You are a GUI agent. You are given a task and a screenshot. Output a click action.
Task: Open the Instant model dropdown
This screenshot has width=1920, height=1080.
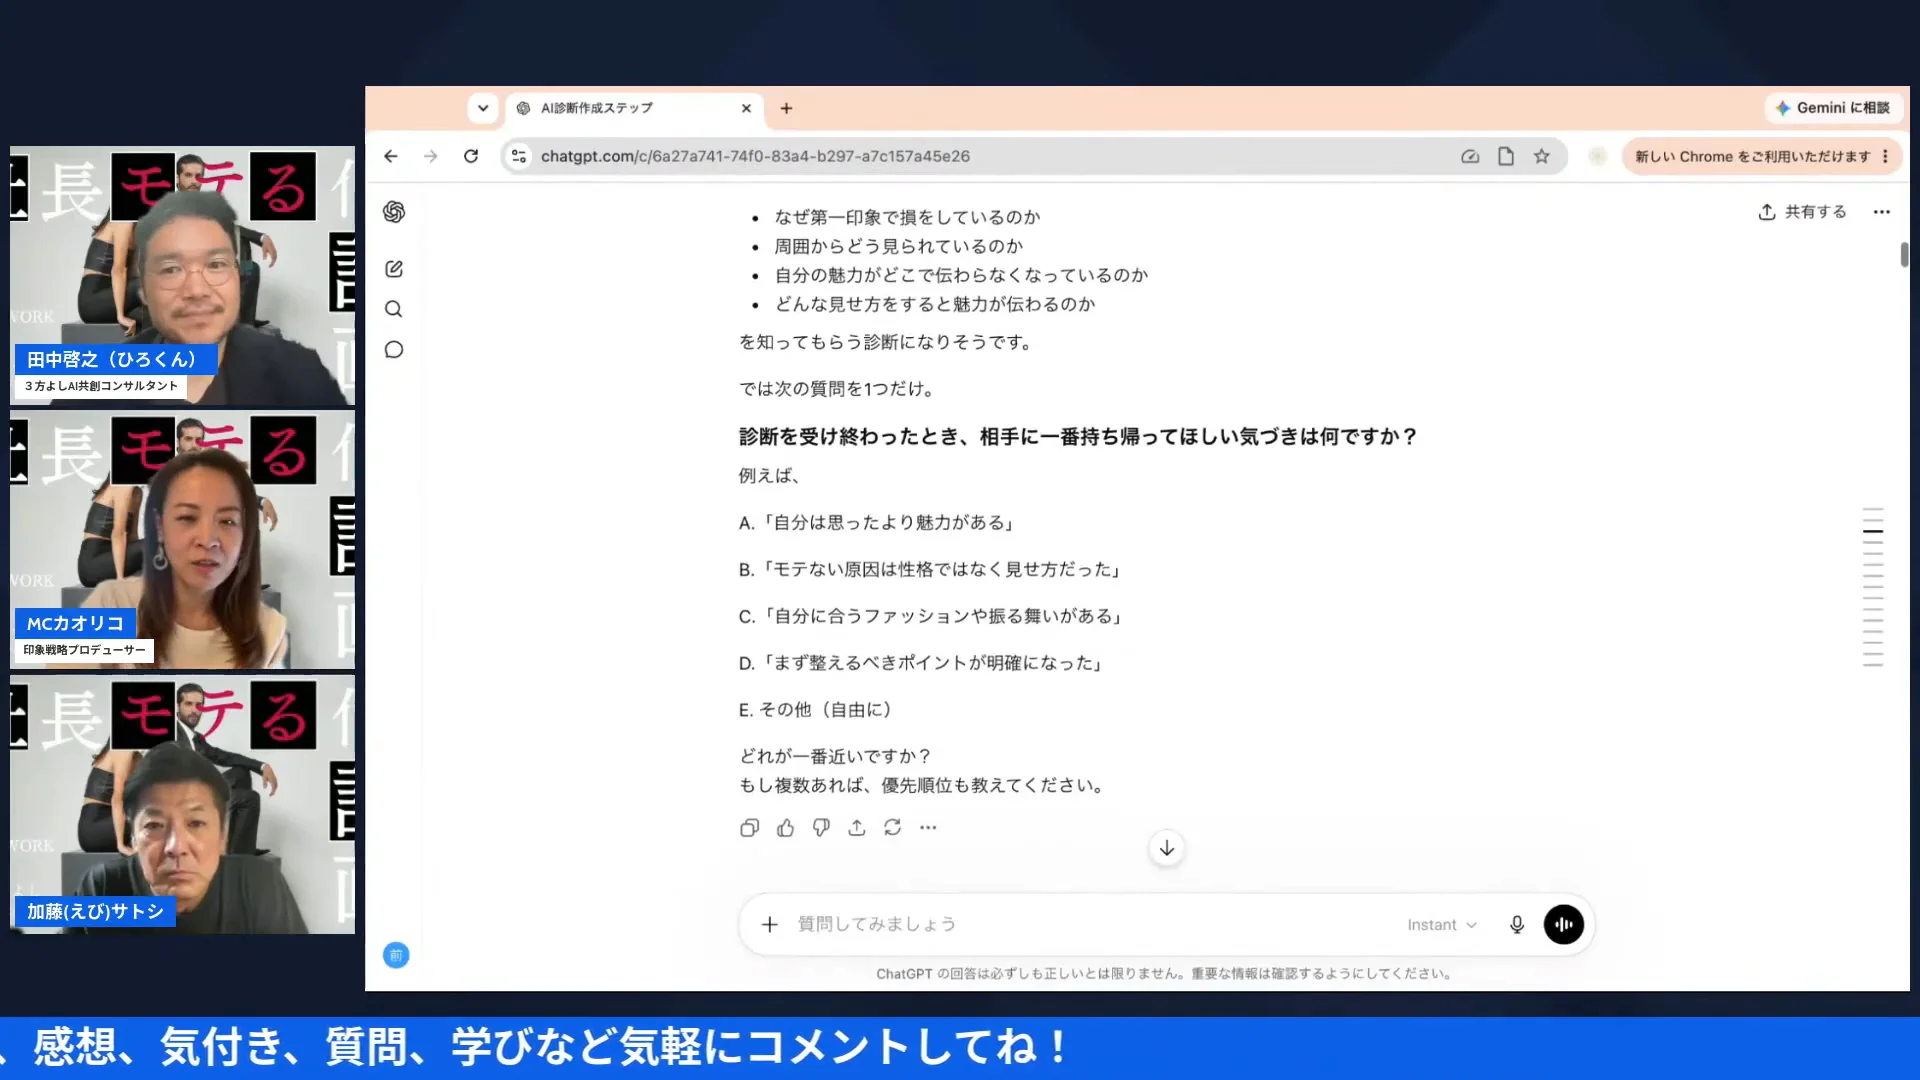[1441, 925]
